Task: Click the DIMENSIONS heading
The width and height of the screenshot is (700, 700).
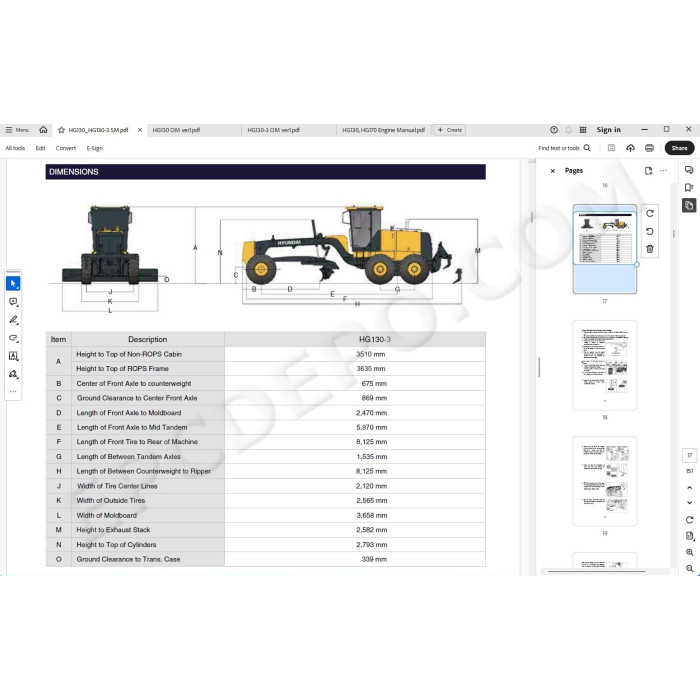Action: pyautogui.click(x=74, y=172)
